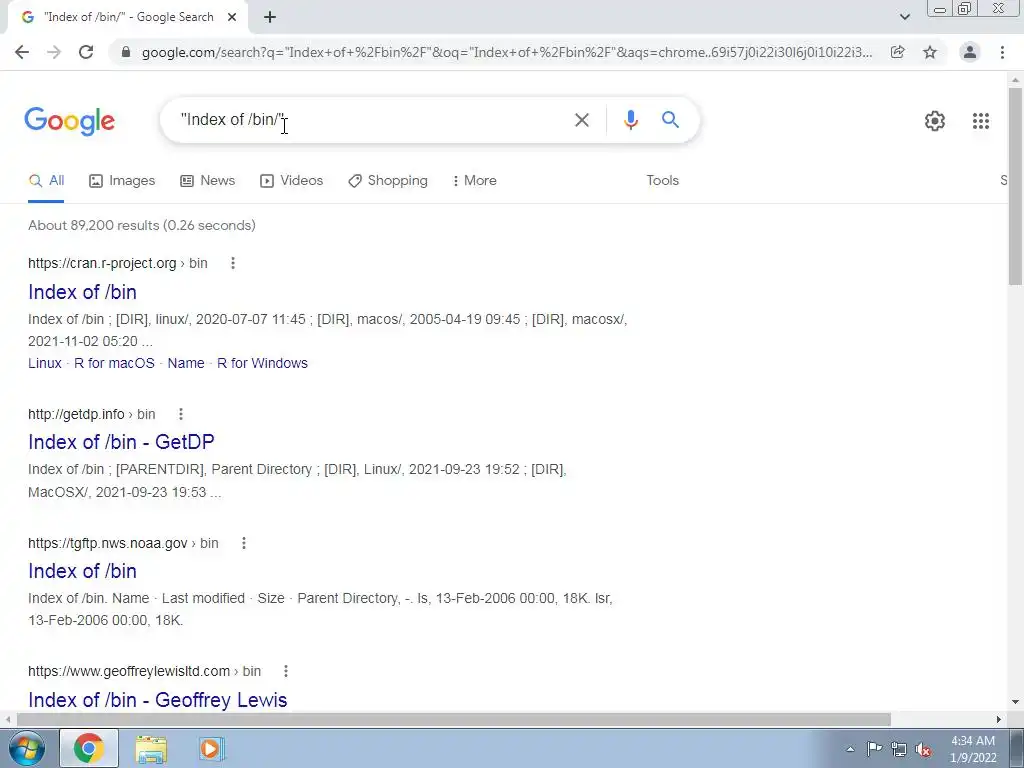Select the All results tab
Image resolution: width=1024 pixels, height=768 pixels.
point(46,181)
